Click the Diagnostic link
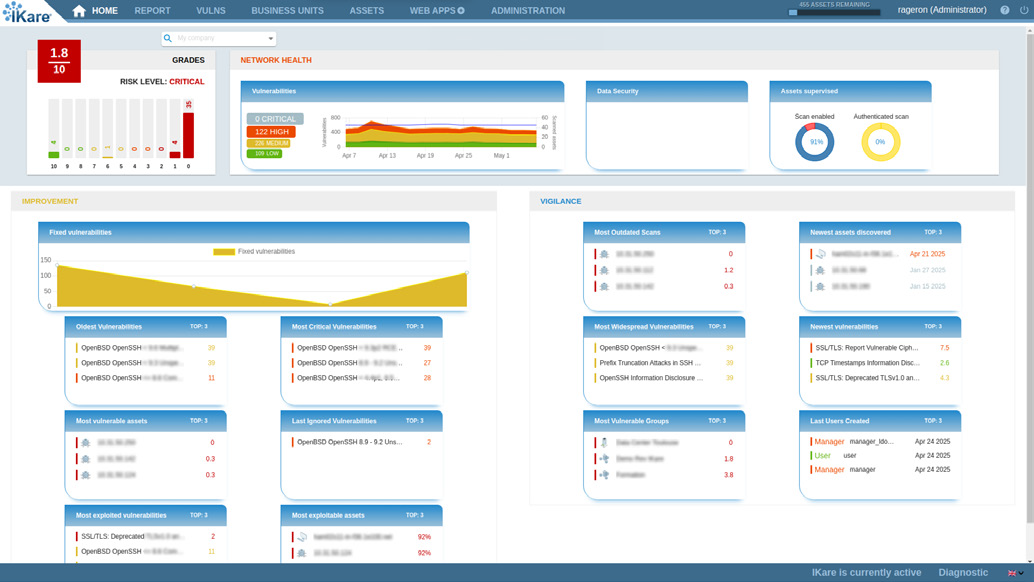The height and width of the screenshot is (582, 1034). point(963,573)
